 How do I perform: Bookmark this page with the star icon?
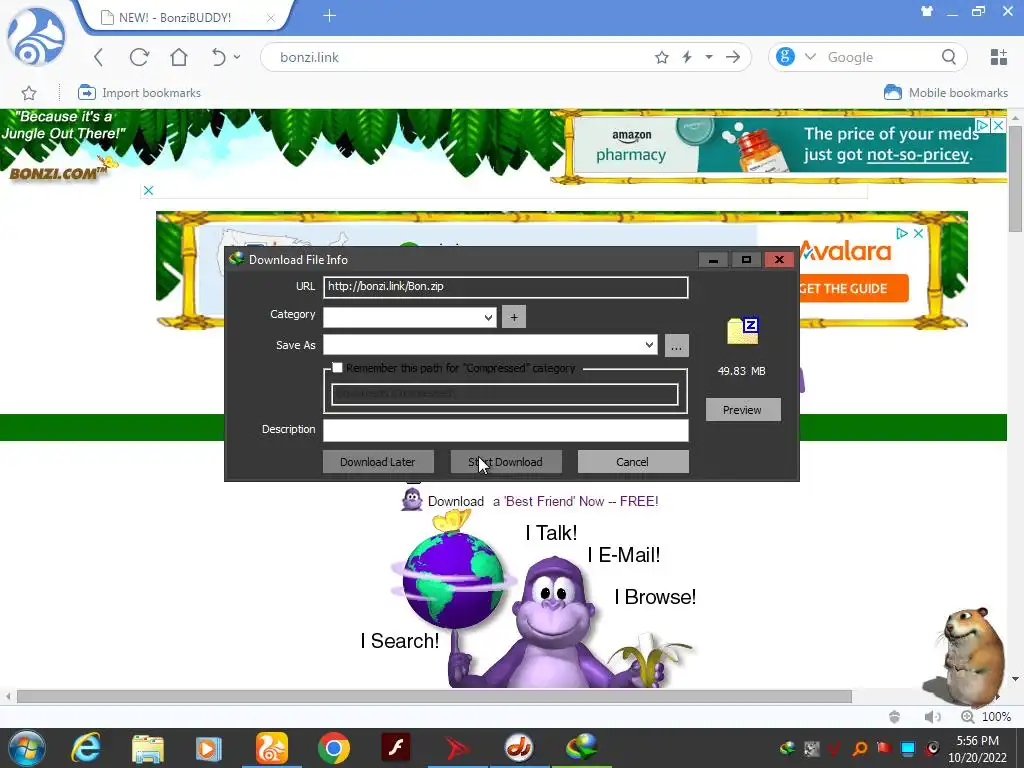tap(662, 57)
